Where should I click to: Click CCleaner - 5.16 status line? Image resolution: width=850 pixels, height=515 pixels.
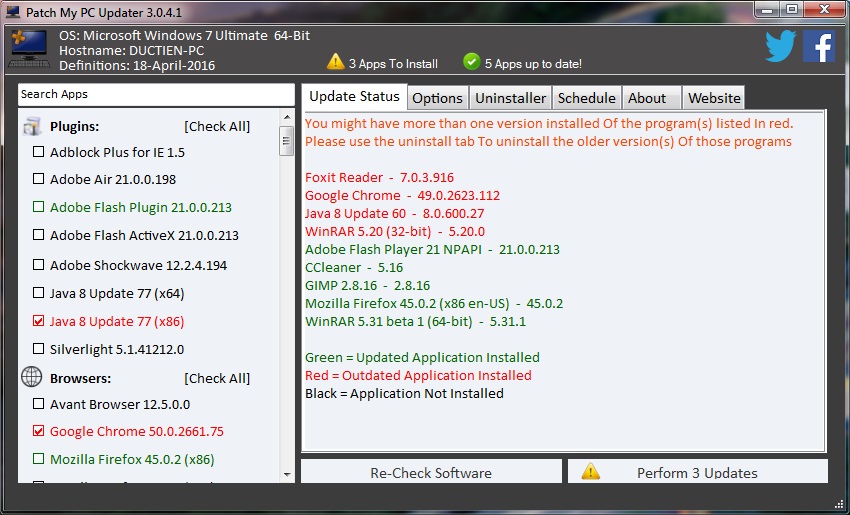pos(354,267)
